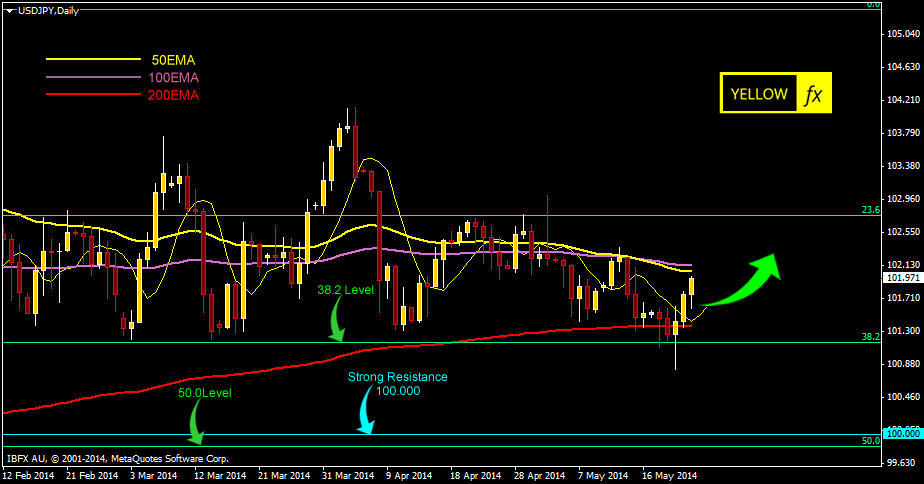Click the YELLOW fx logo box
This screenshot has width=924, height=484.
[775, 93]
